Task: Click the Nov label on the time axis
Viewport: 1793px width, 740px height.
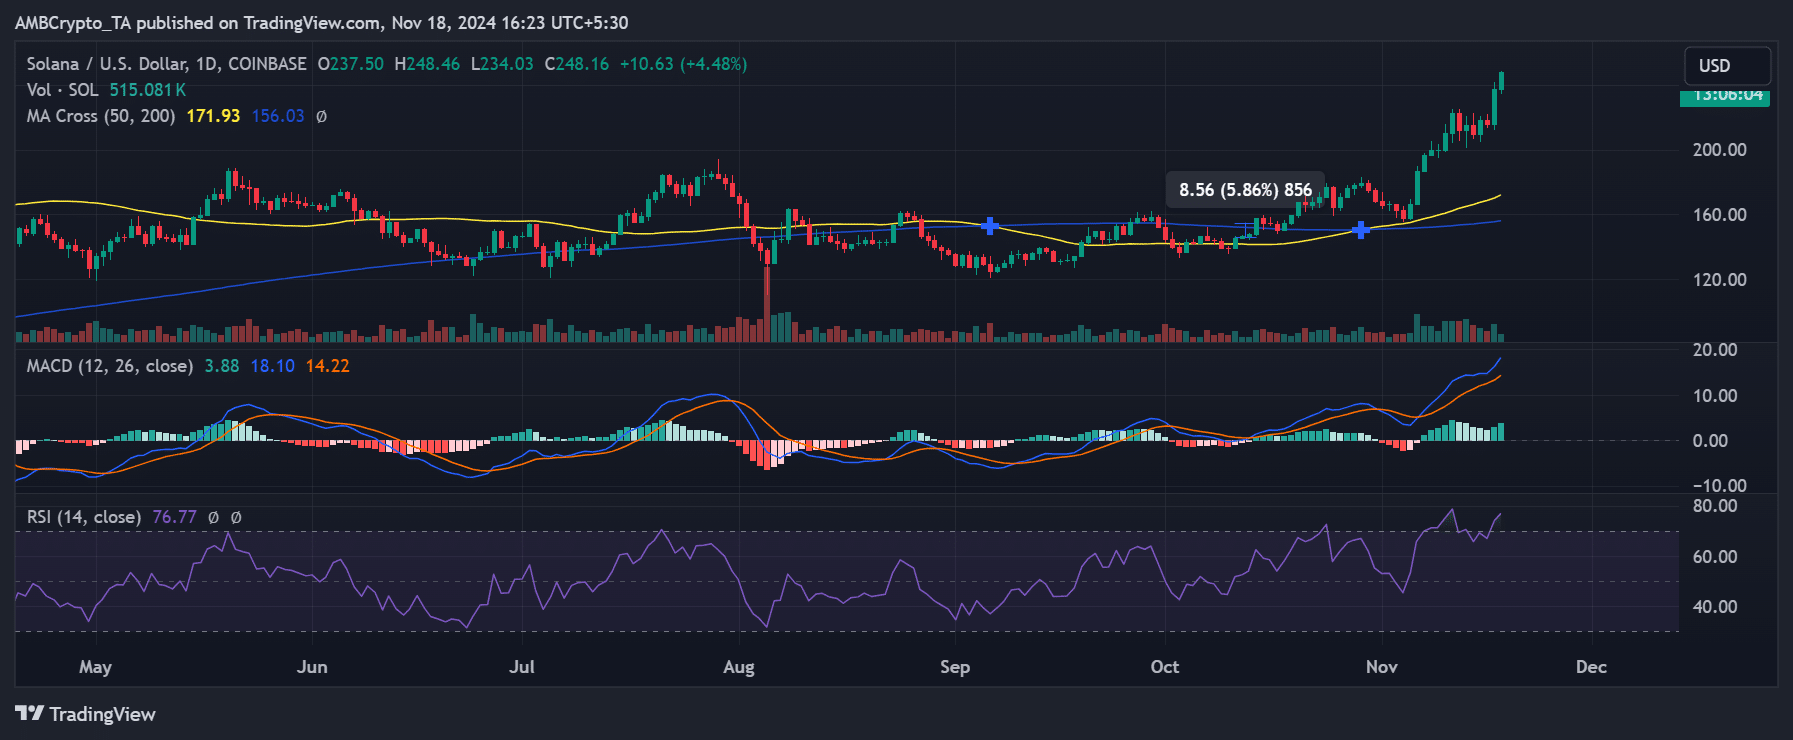Action: coord(1382,667)
